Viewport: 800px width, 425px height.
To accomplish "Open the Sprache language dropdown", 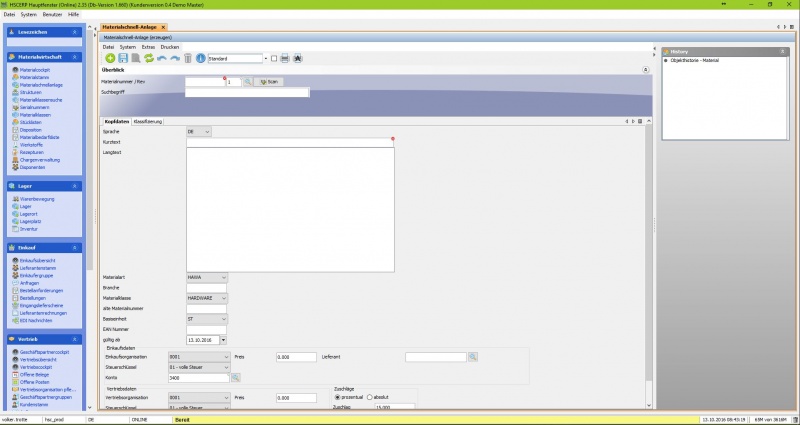I will coord(207,131).
